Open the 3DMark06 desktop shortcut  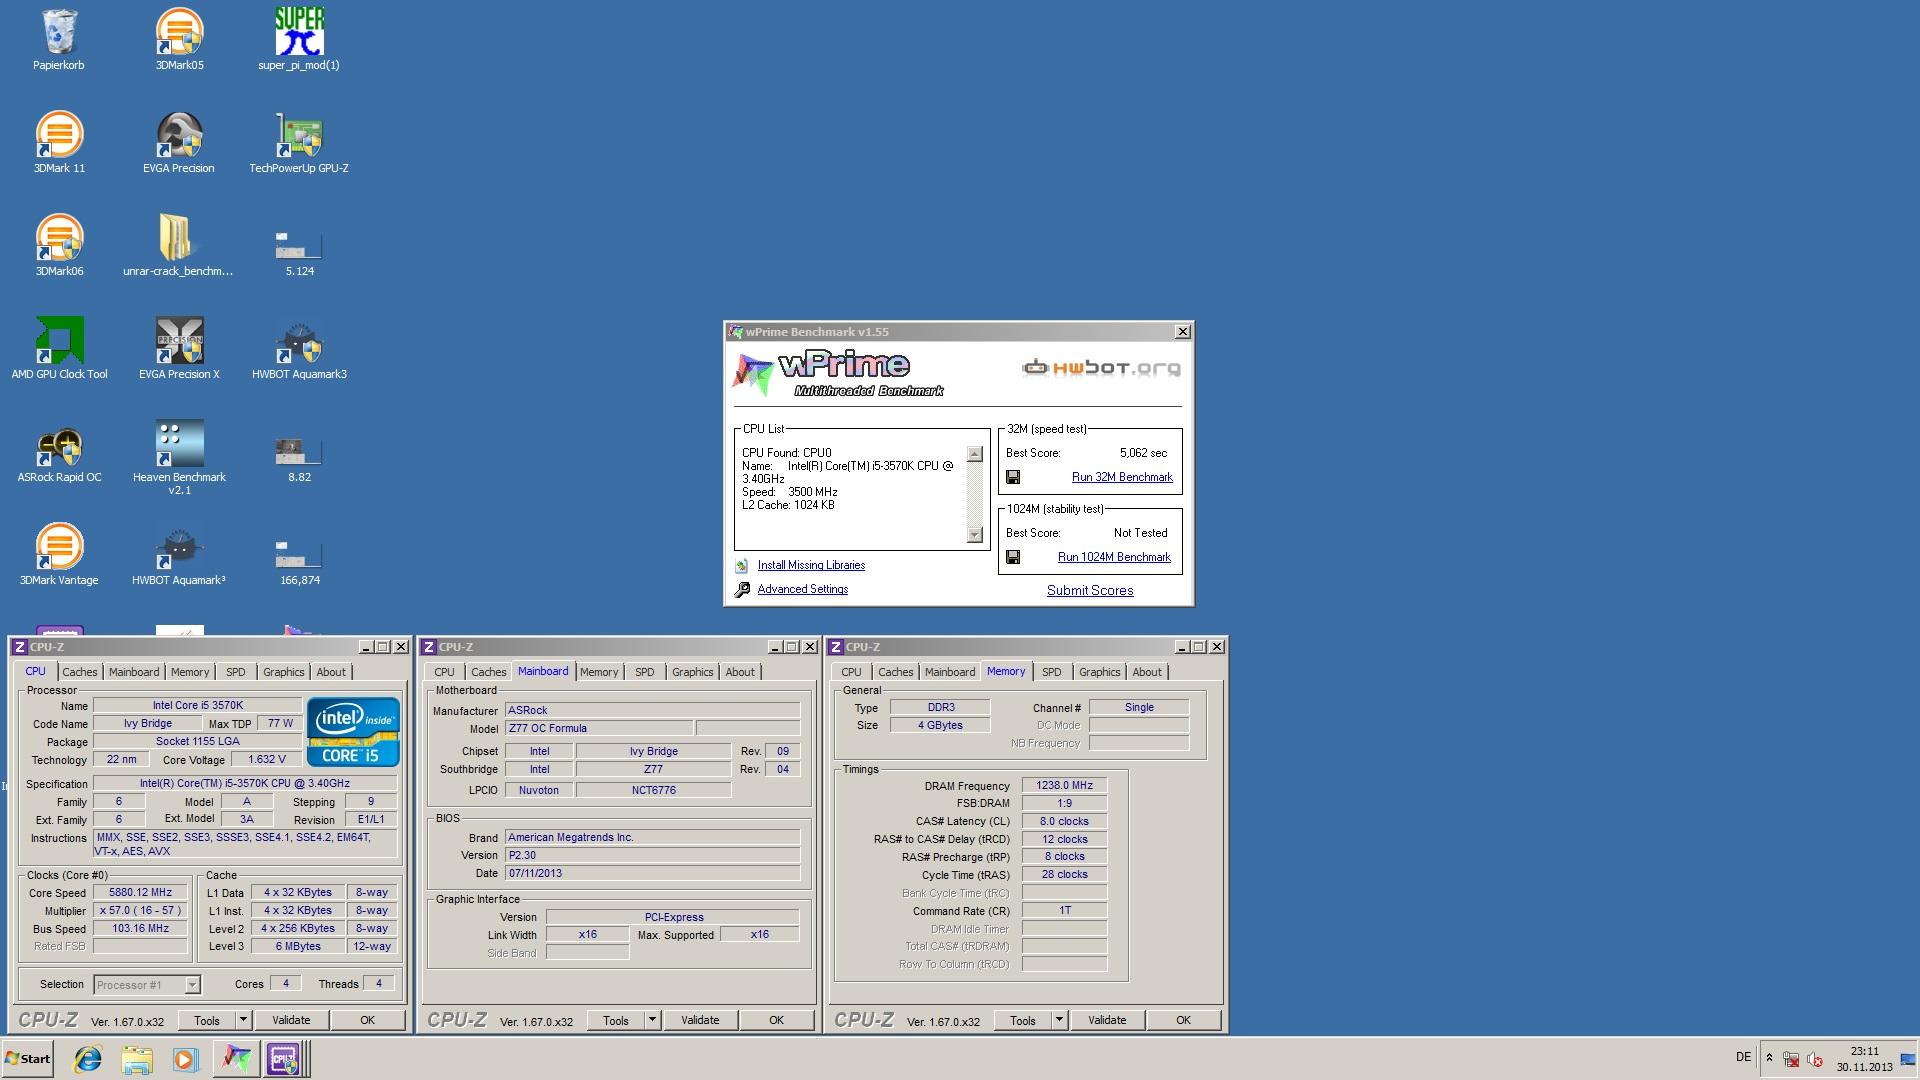(59, 246)
